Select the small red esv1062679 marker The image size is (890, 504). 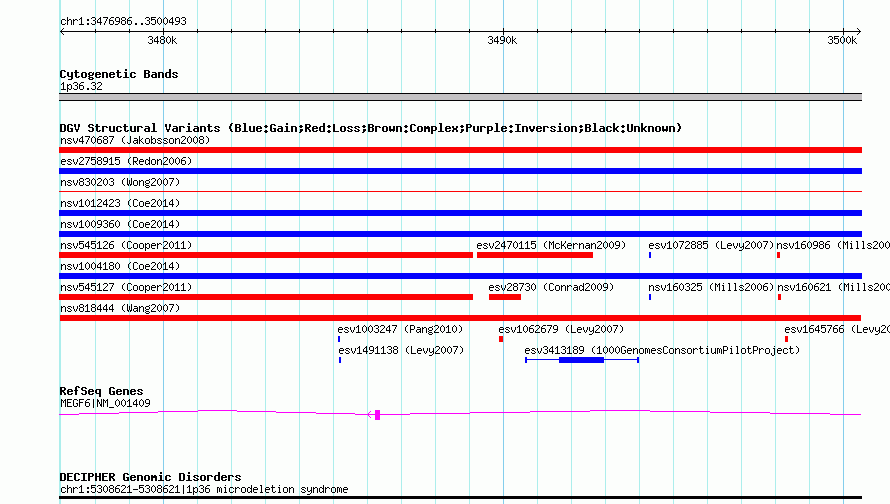(x=501, y=339)
